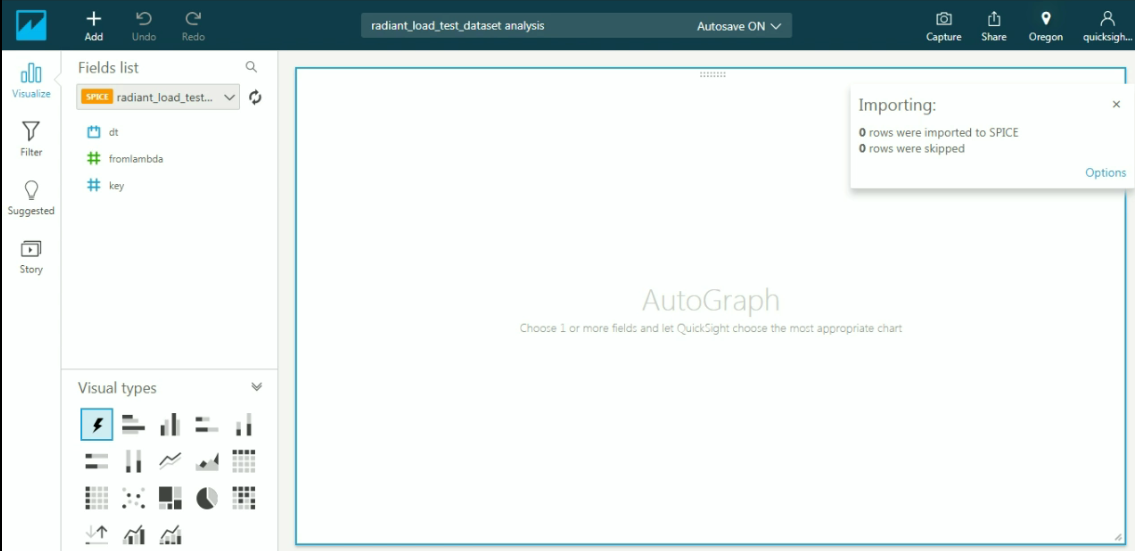The width and height of the screenshot is (1135, 551).
Task: Select the key field
Action: tap(105, 185)
